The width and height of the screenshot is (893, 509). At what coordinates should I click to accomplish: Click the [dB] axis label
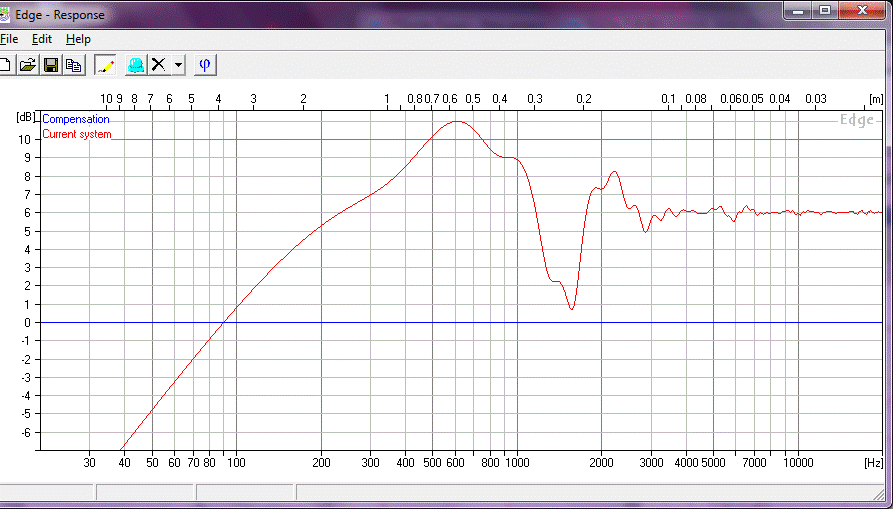[x=26, y=117]
